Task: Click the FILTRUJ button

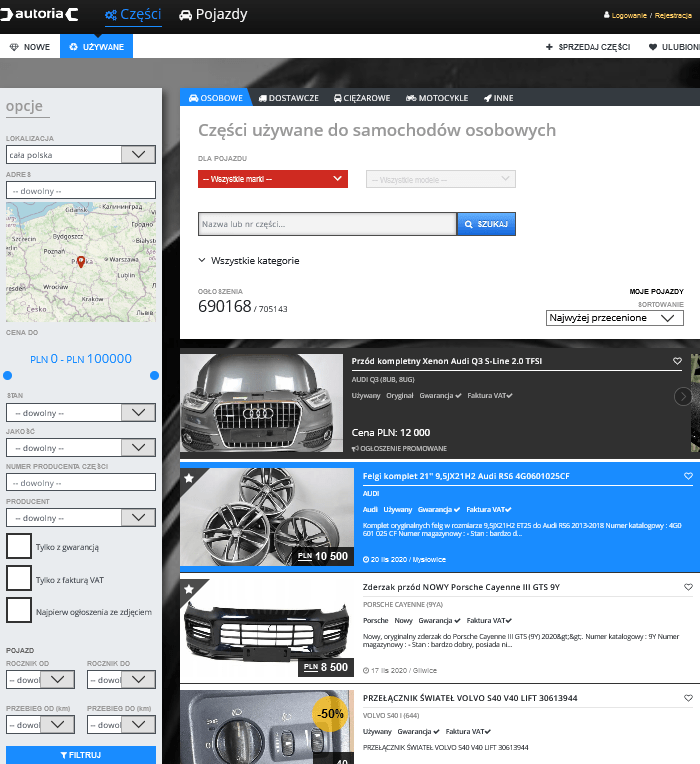Action: click(x=81, y=755)
